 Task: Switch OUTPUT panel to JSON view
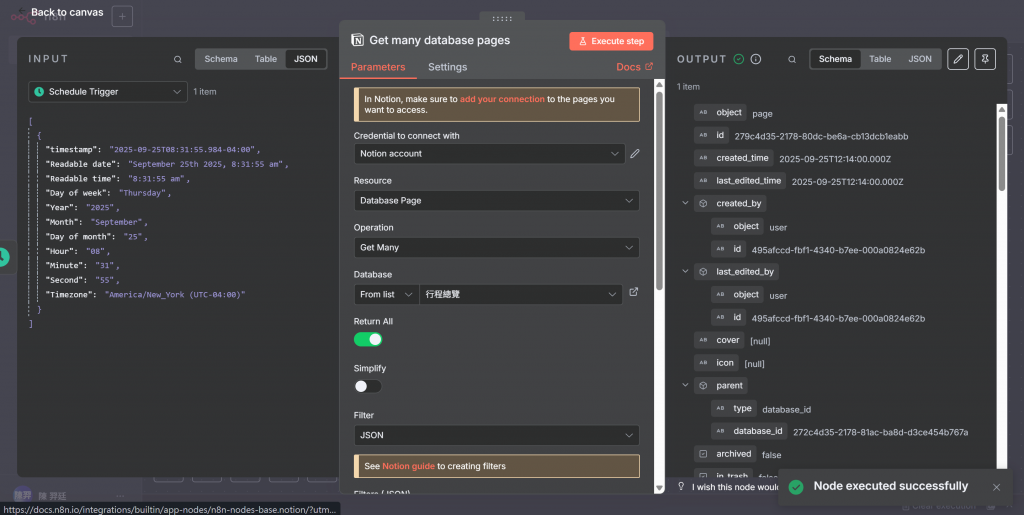pyautogui.click(x=920, y=59)
